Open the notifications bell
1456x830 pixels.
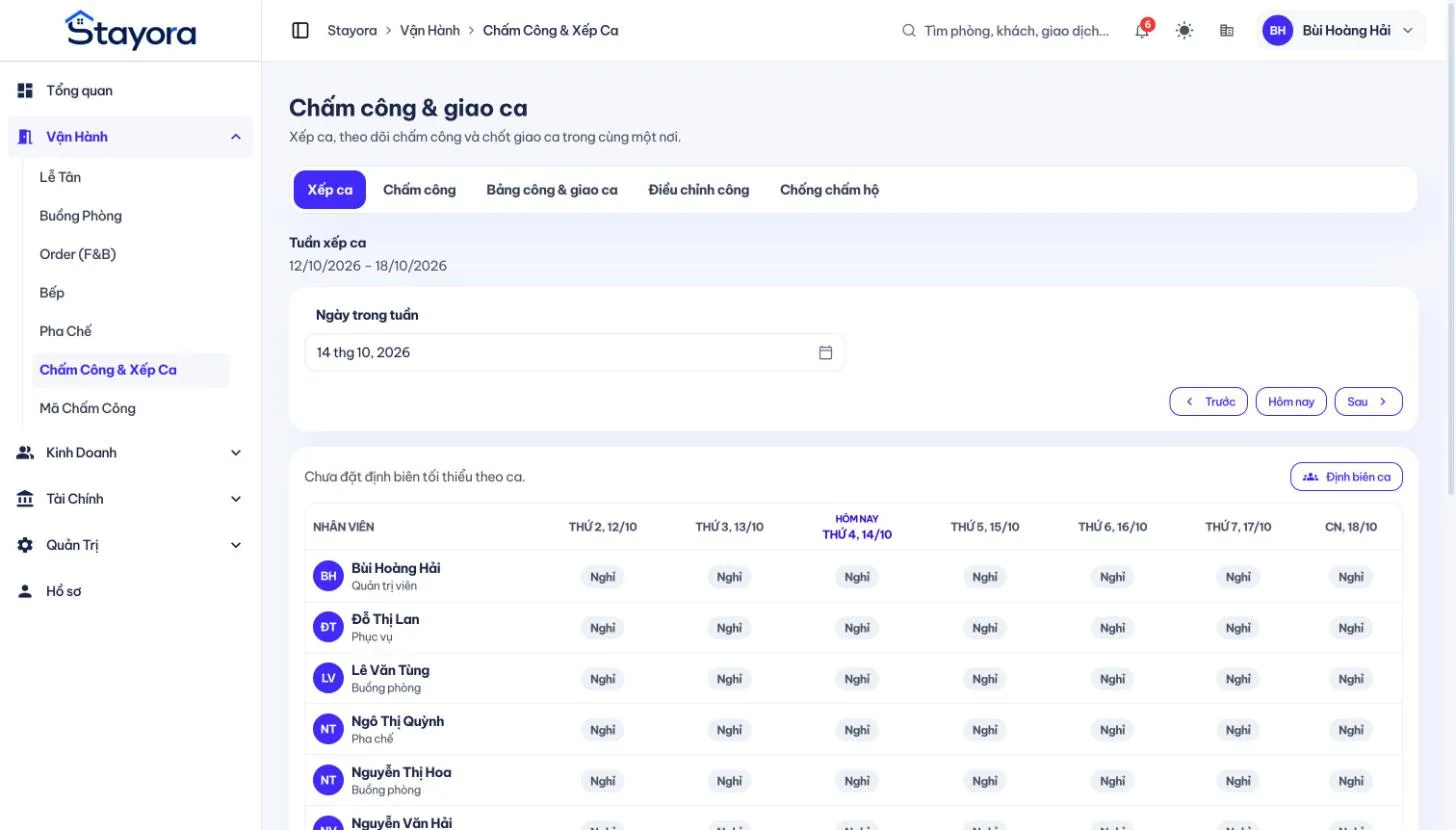pyautogui.click(x=1142, y=31)
